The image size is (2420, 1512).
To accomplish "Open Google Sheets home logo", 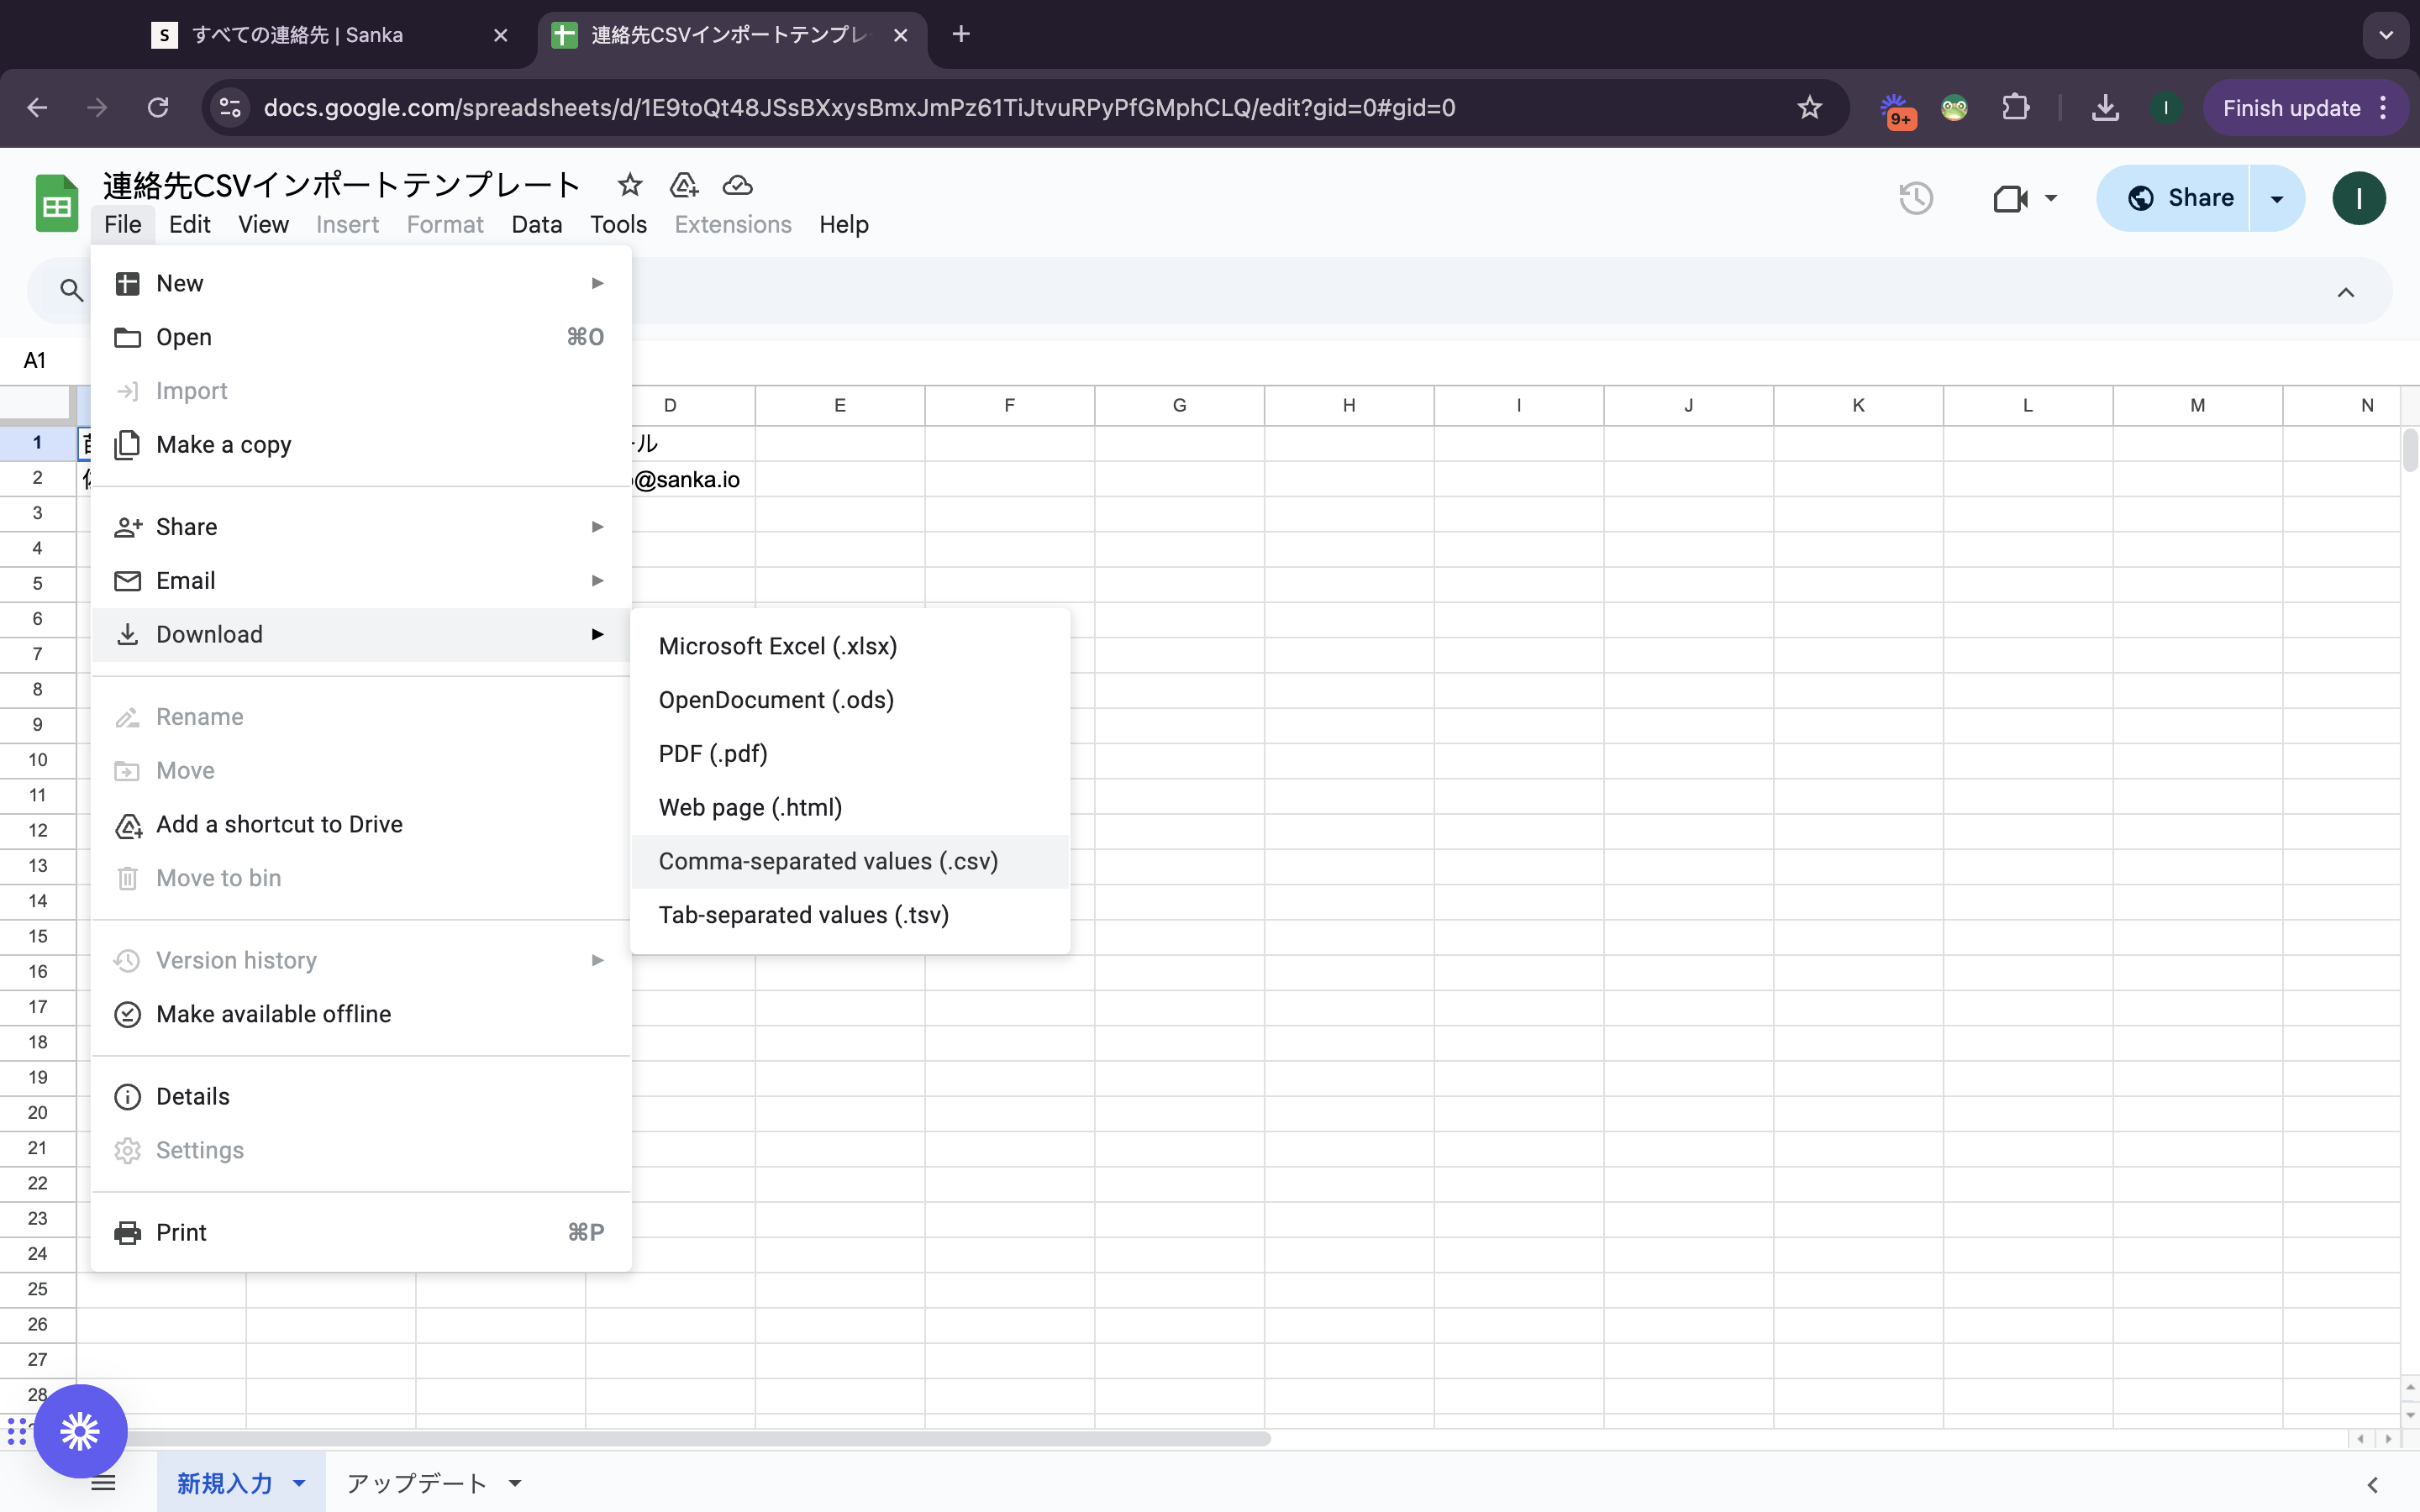I will [56, 203].
